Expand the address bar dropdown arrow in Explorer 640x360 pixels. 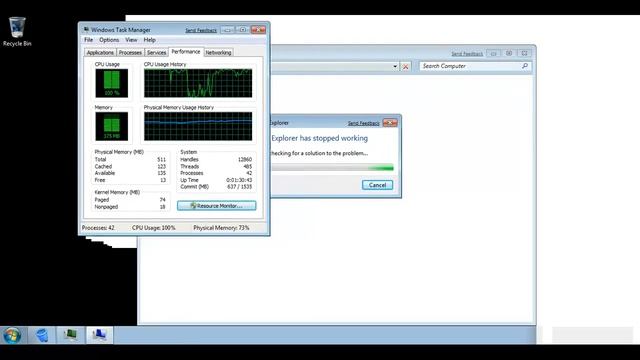tap(395, 67)
